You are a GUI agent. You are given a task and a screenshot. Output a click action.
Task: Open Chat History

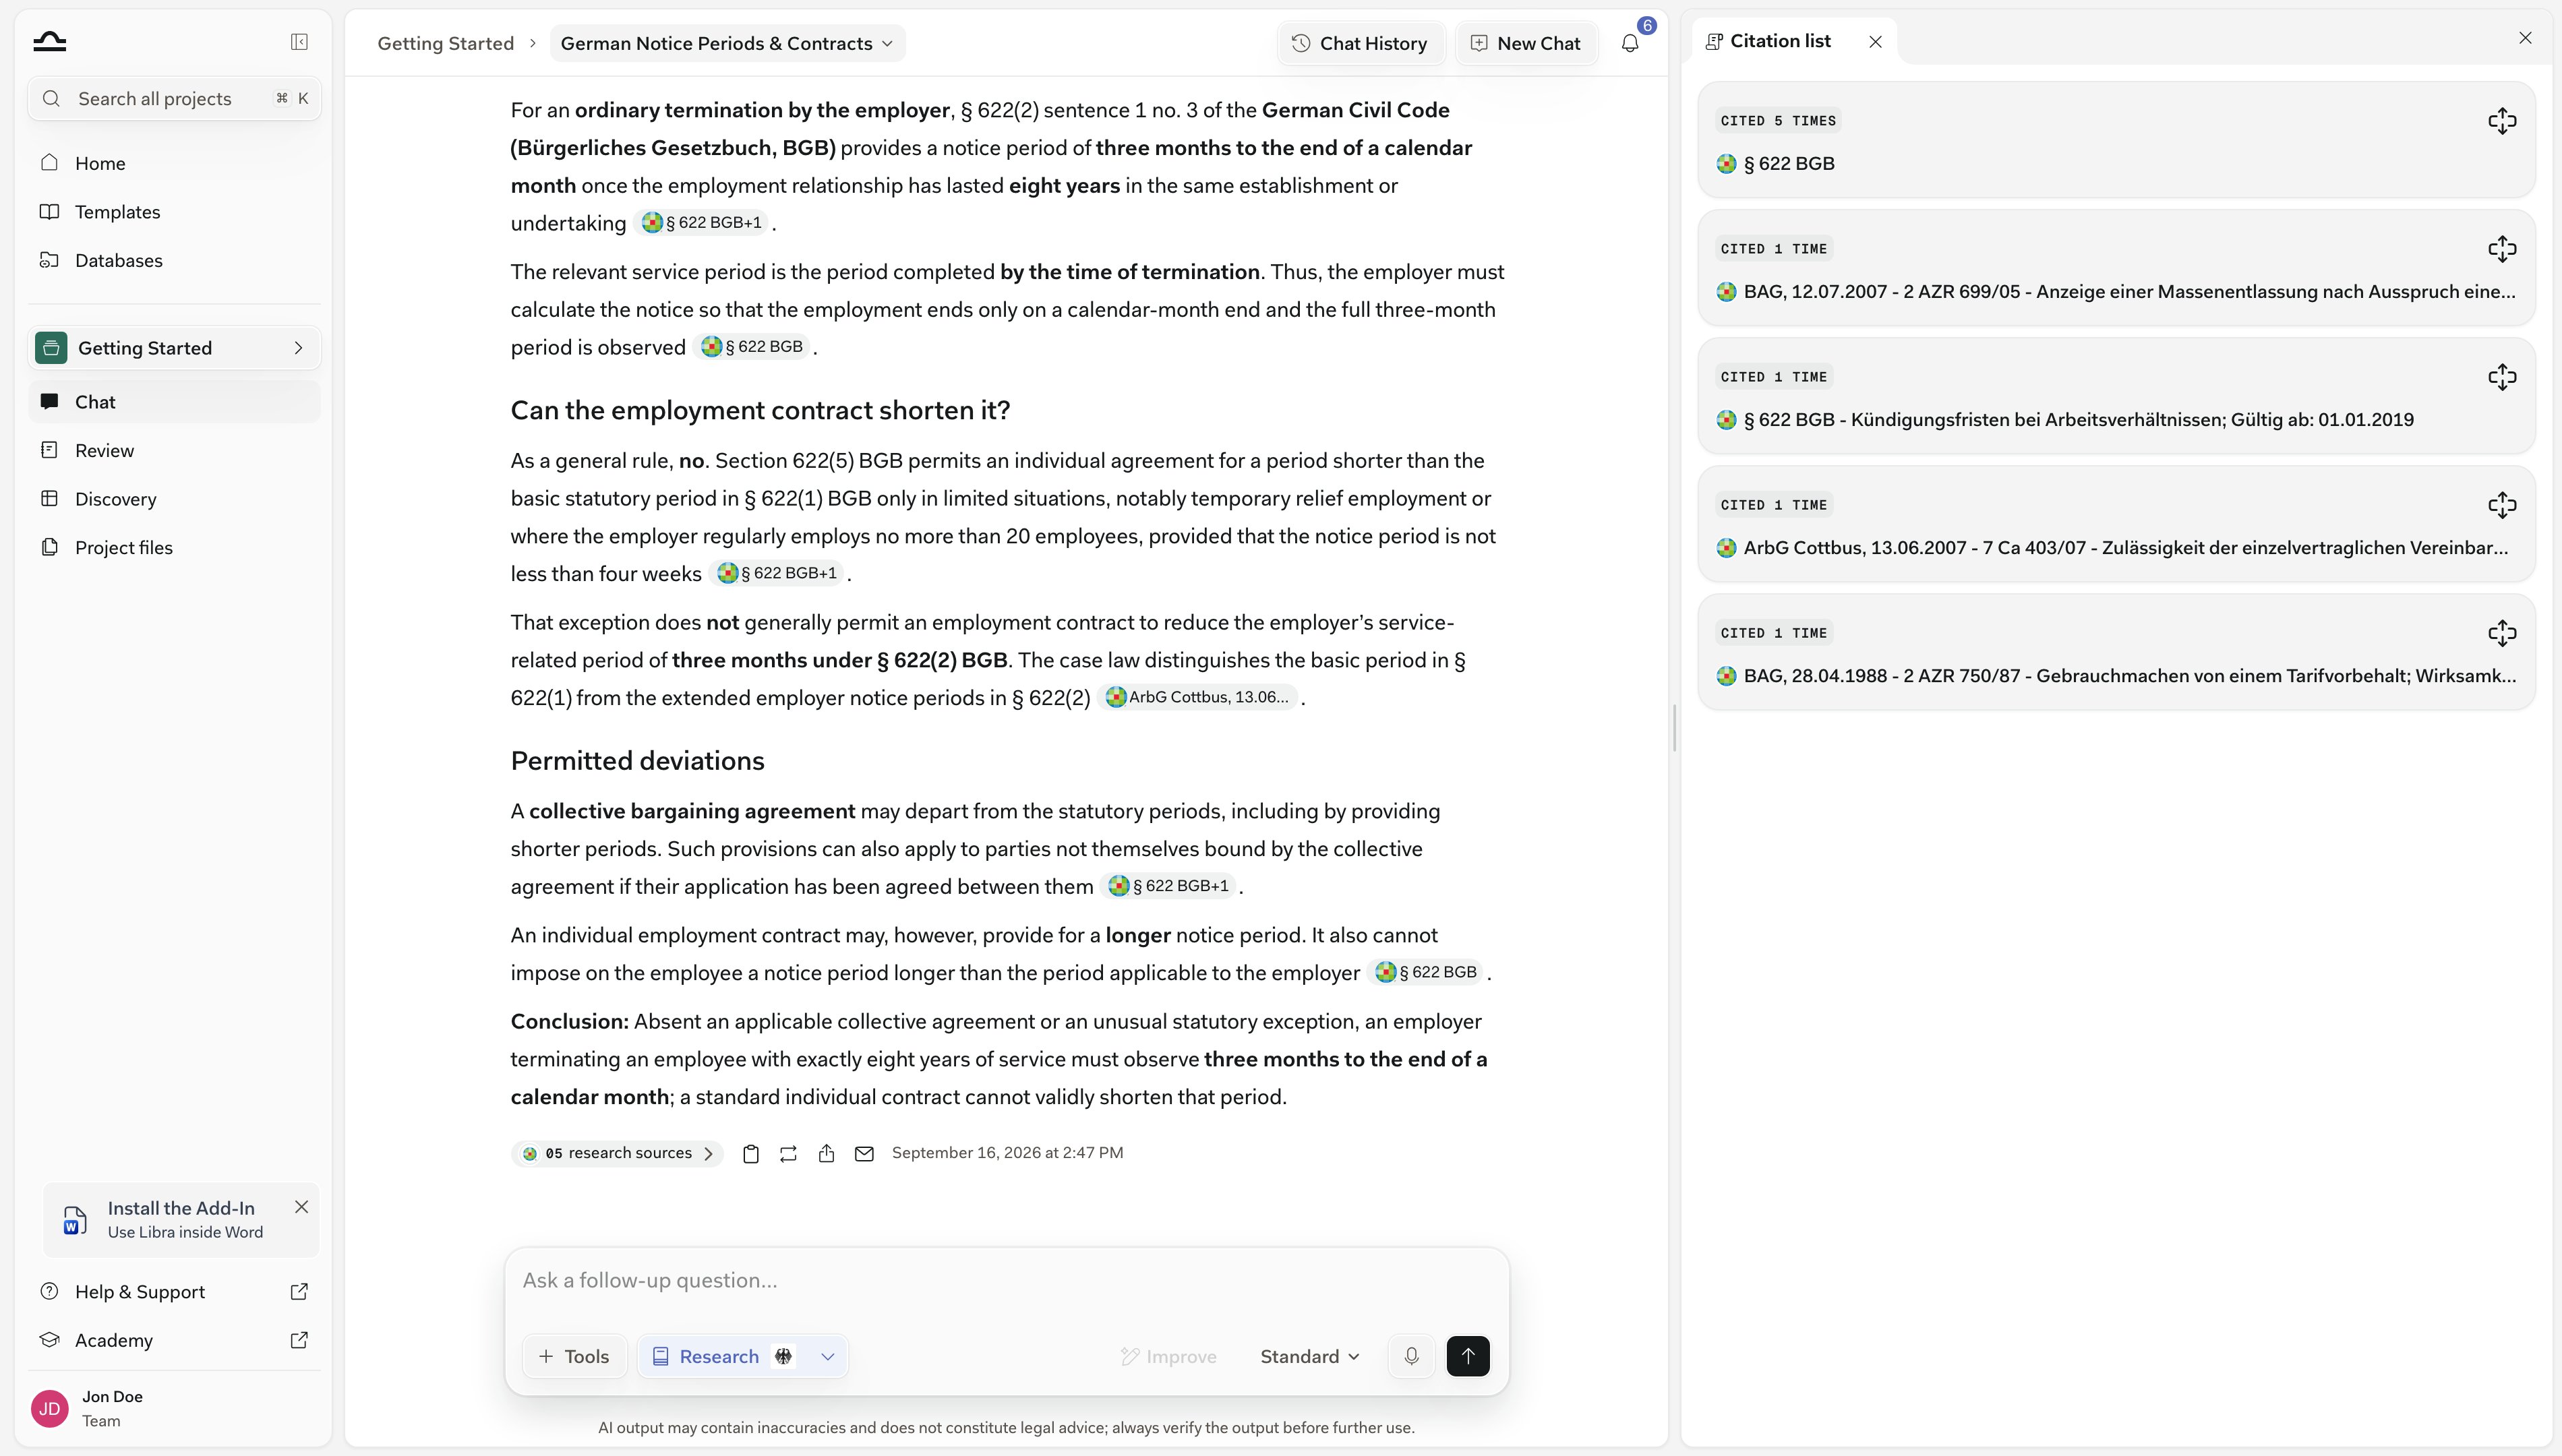coord(1360,43)
